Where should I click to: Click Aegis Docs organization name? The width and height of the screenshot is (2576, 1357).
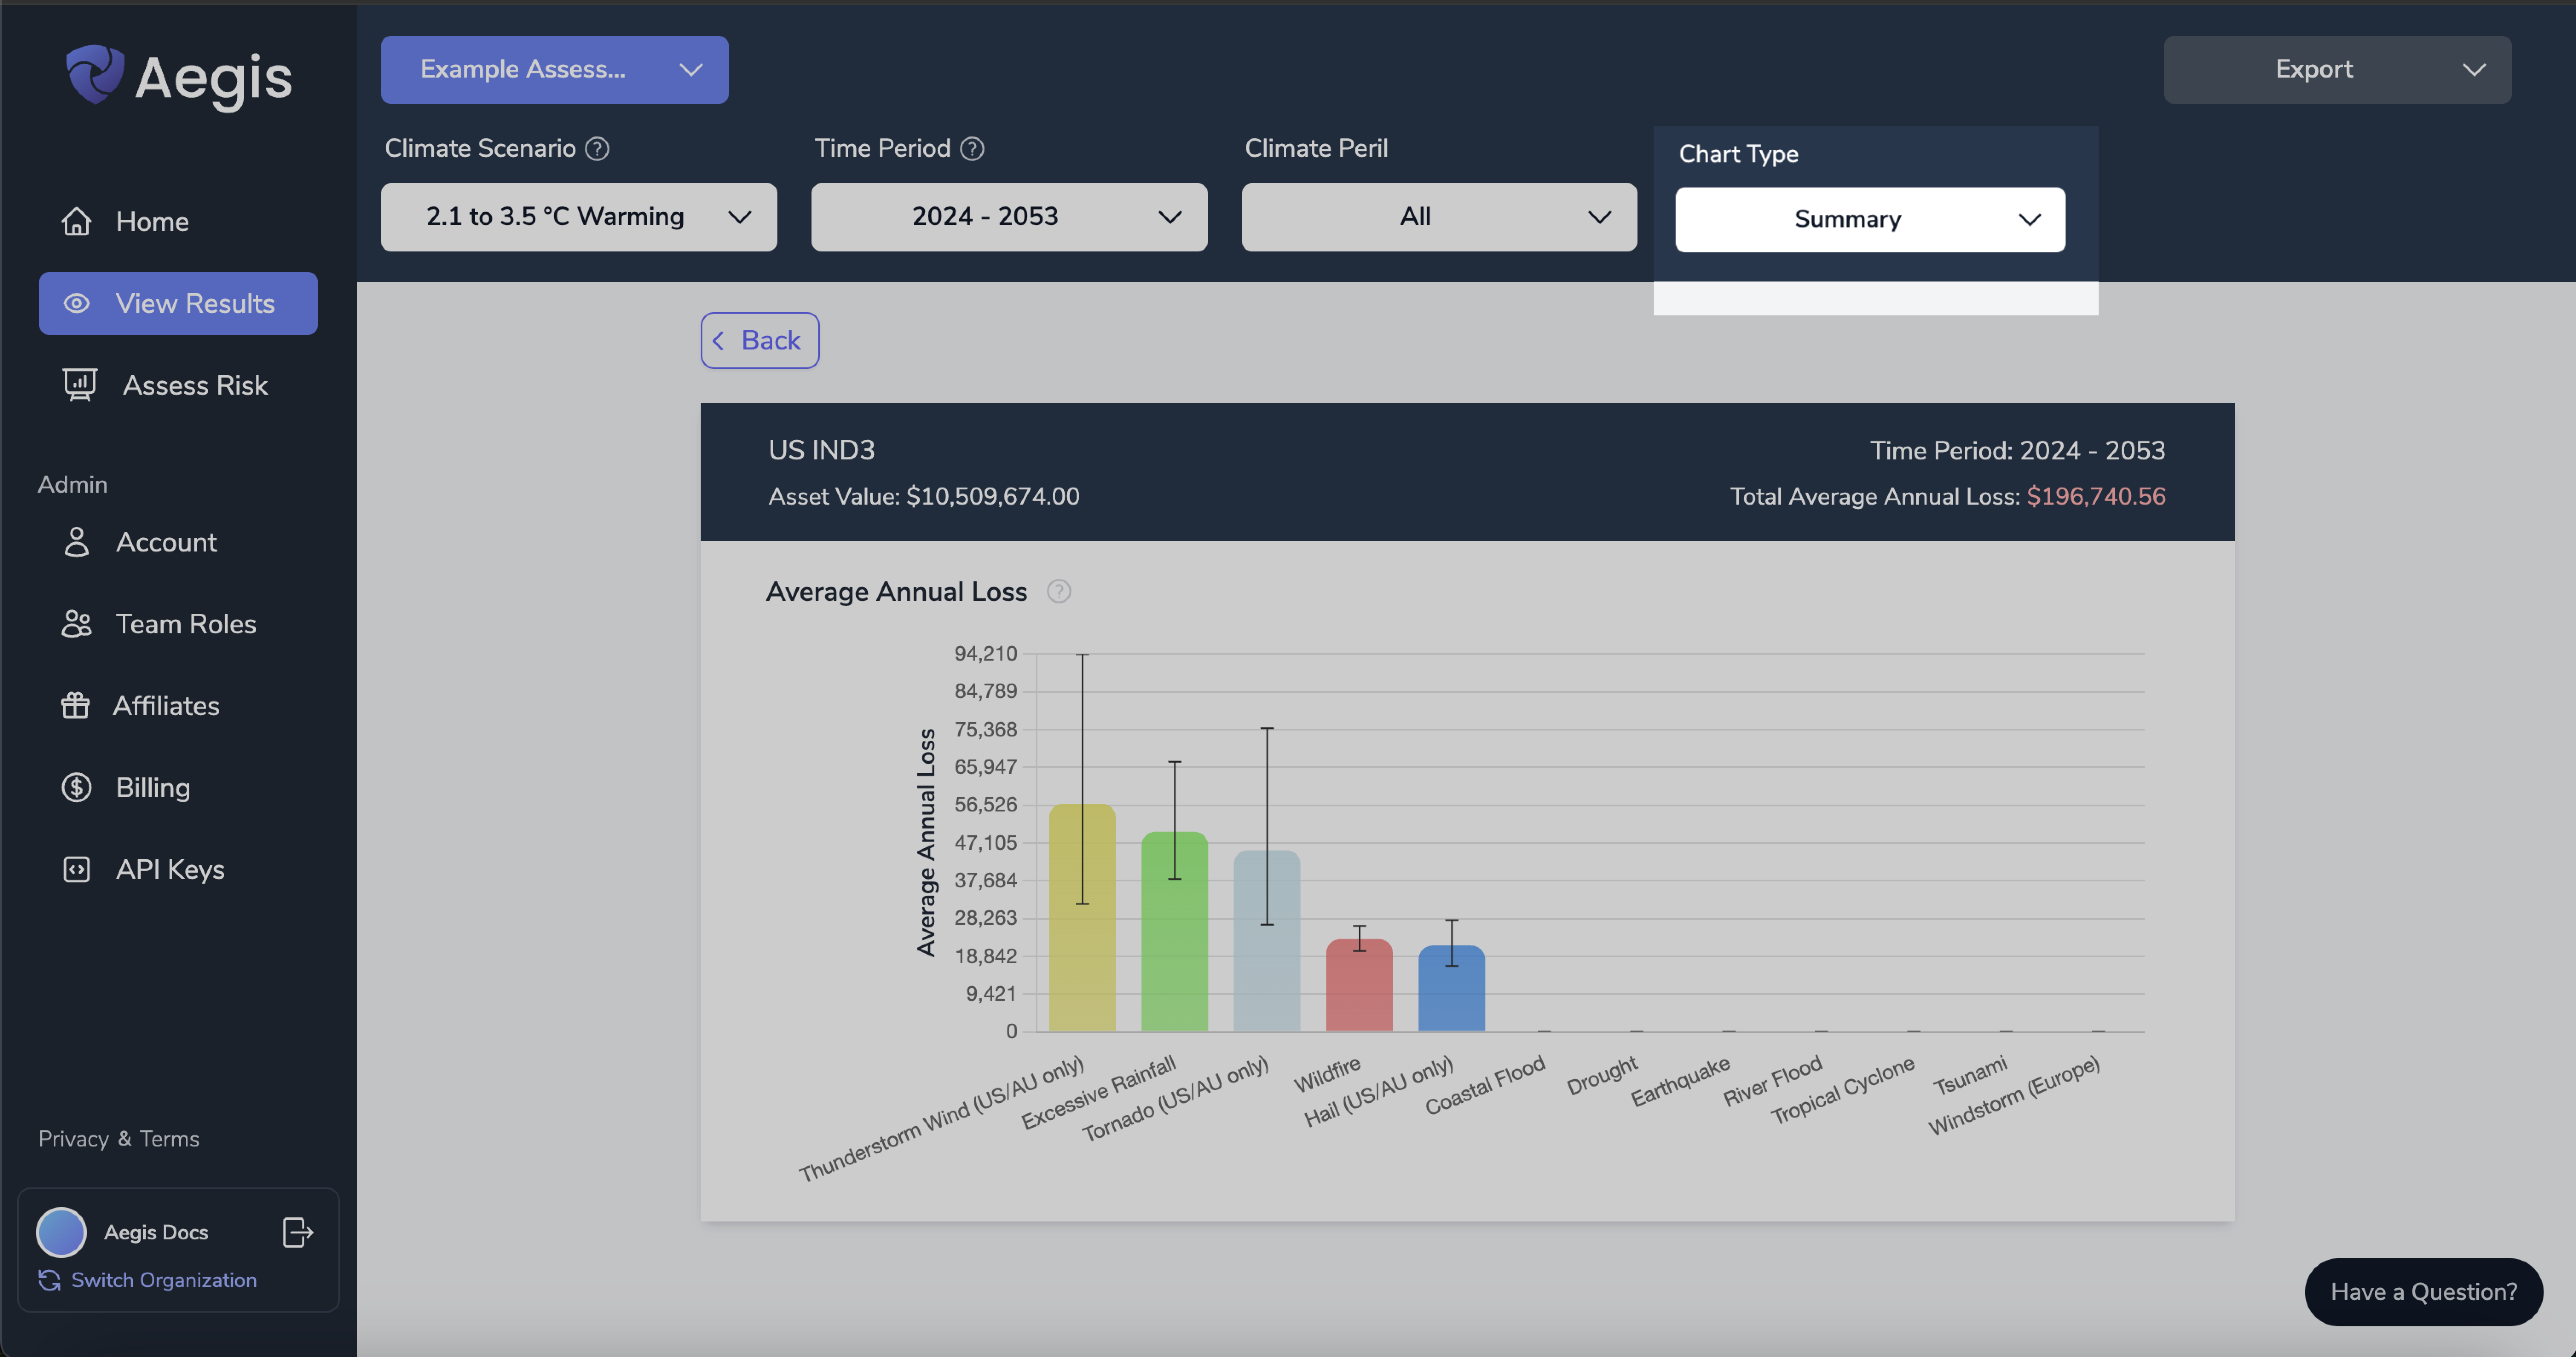pyautogui.click(x=156, y=1232)
